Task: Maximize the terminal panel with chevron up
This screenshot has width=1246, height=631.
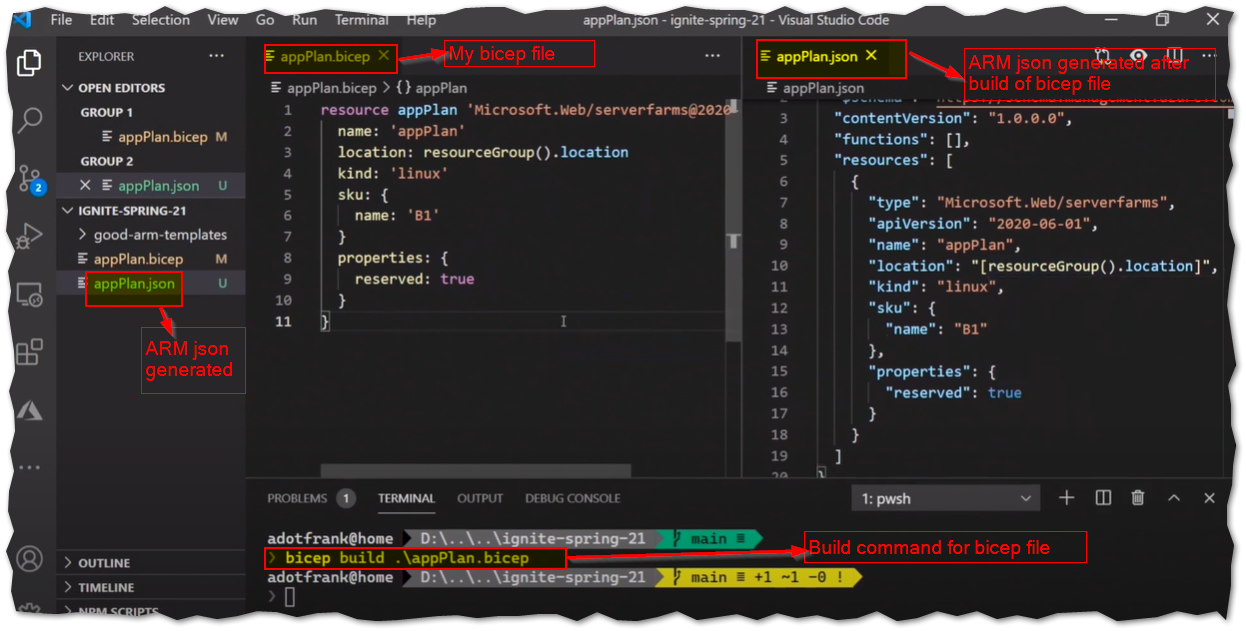Action: point(1174,498)
